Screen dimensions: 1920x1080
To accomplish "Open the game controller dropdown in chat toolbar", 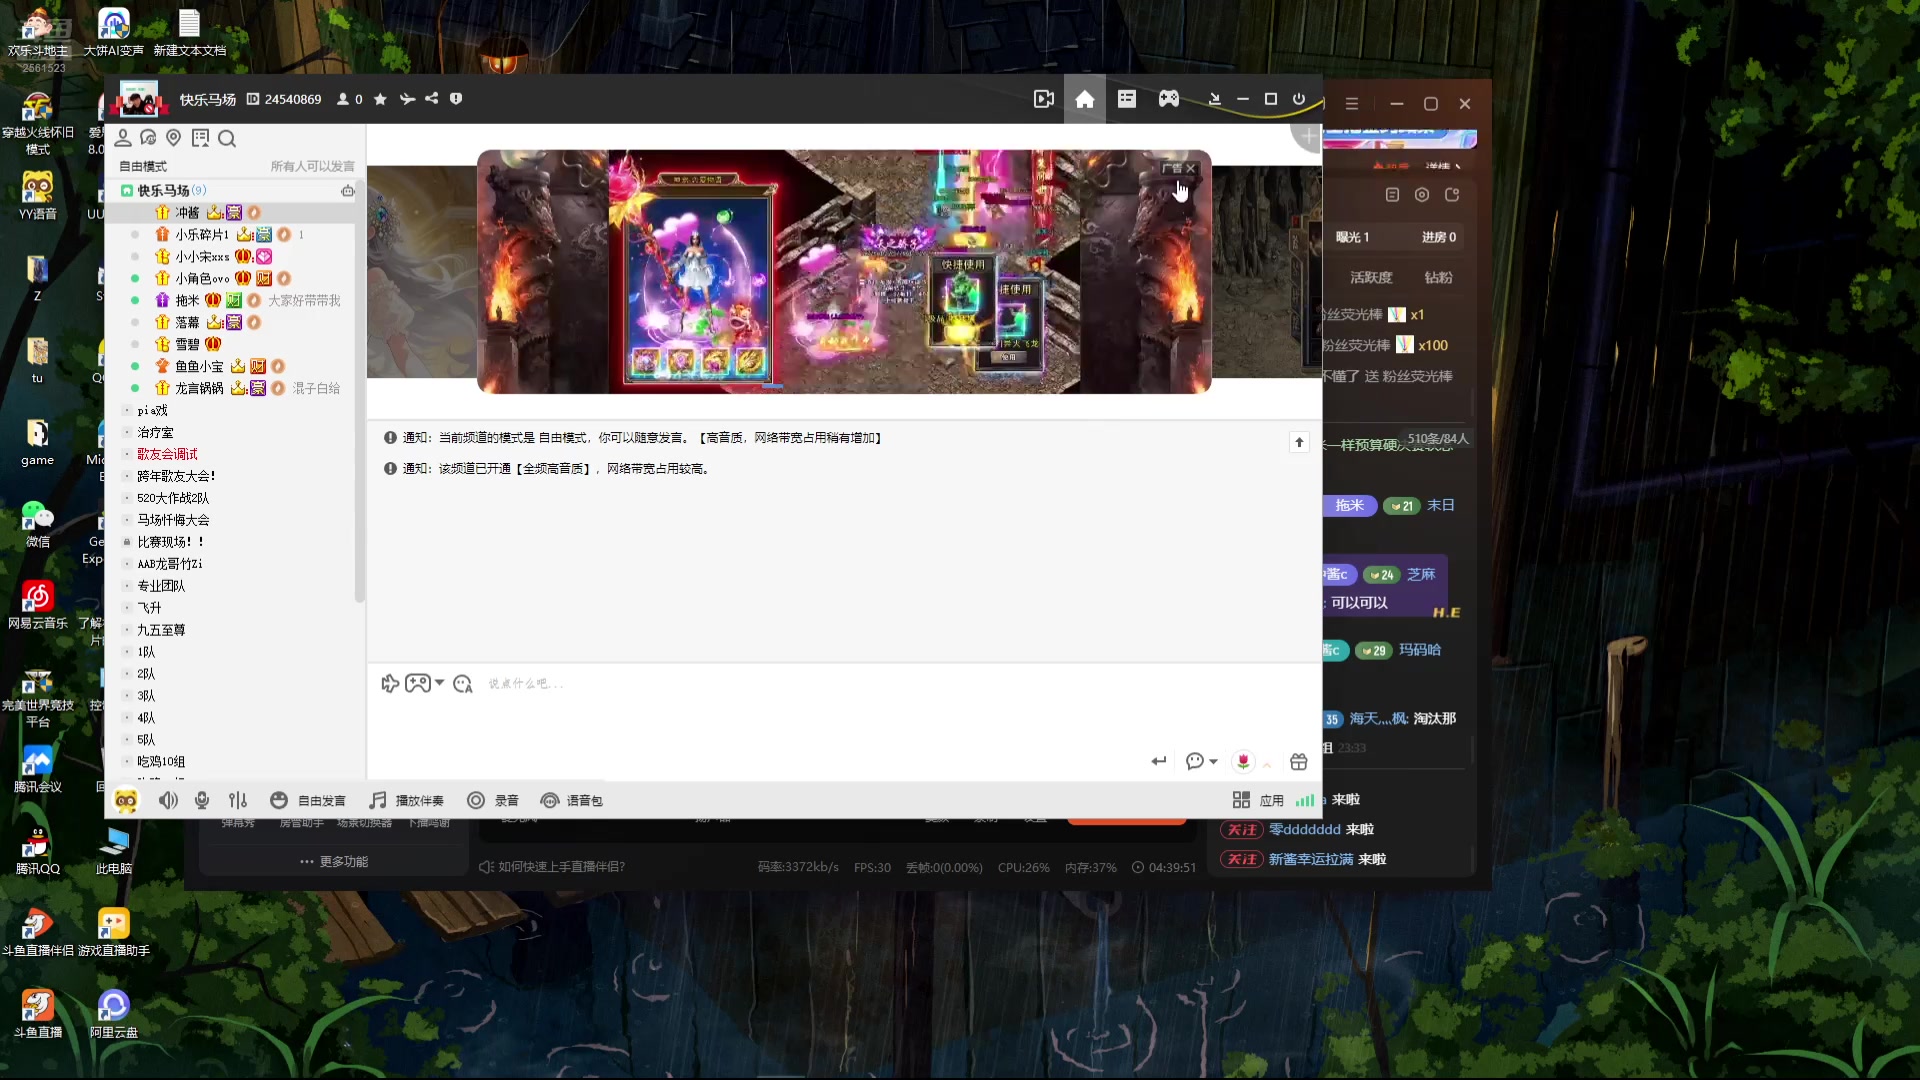I will point(425,684).
